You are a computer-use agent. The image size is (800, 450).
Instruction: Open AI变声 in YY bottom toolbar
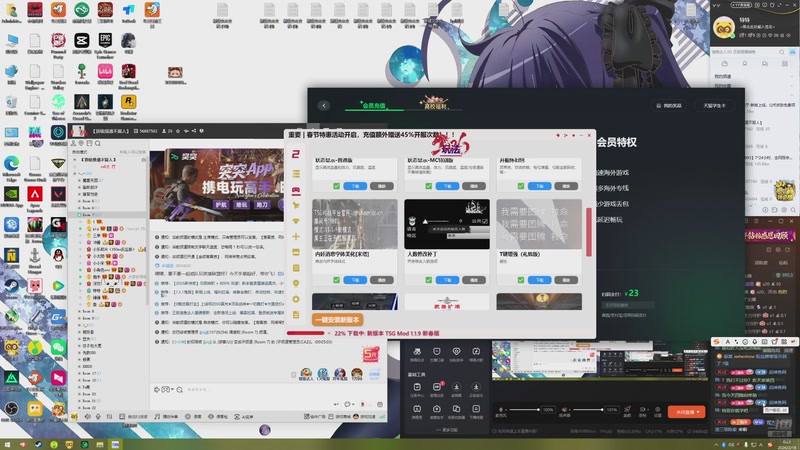click(244, 417)
